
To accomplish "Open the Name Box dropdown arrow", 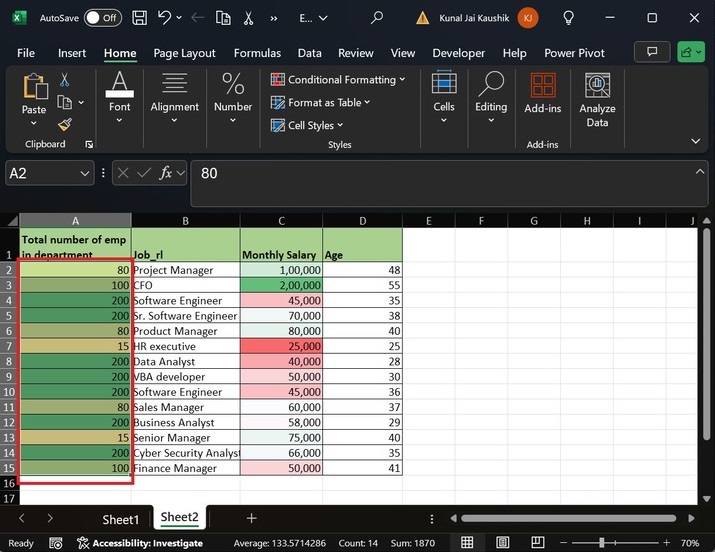I will (85, 173).
